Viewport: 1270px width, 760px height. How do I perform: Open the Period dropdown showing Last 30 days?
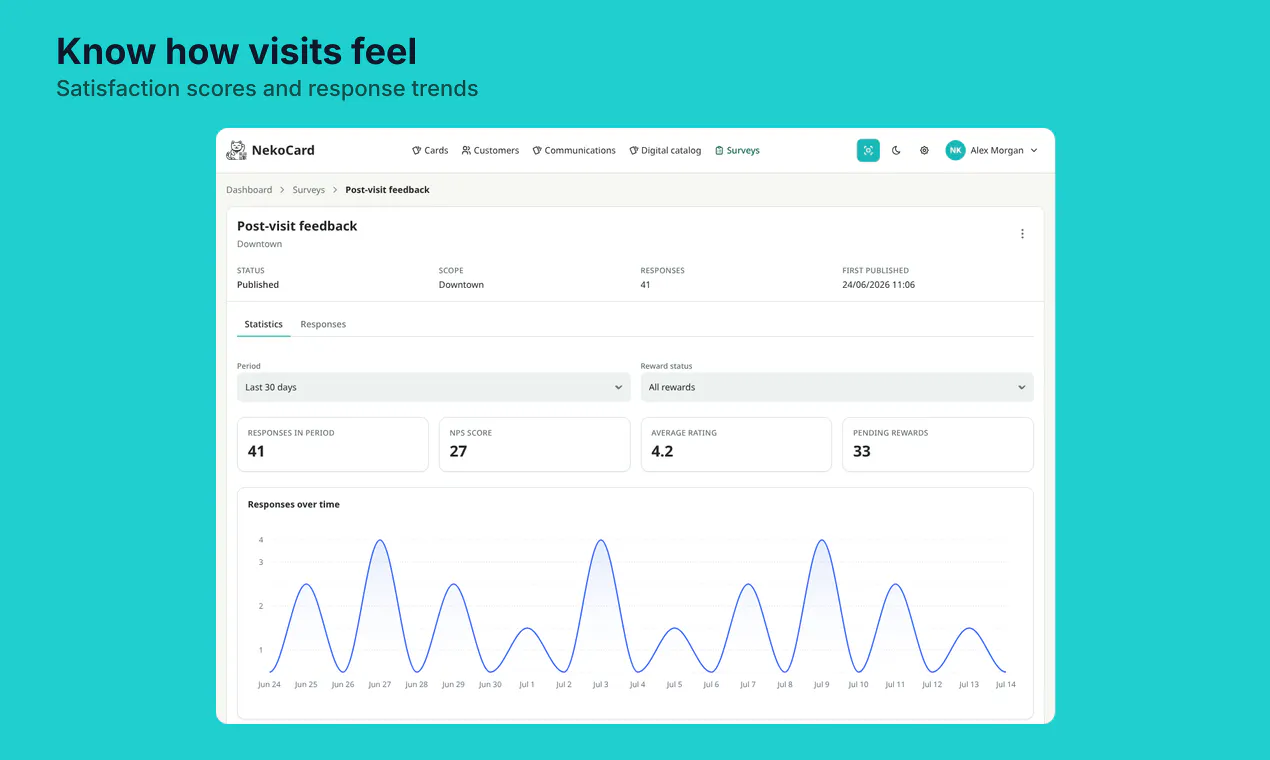(x=434, y=387)
